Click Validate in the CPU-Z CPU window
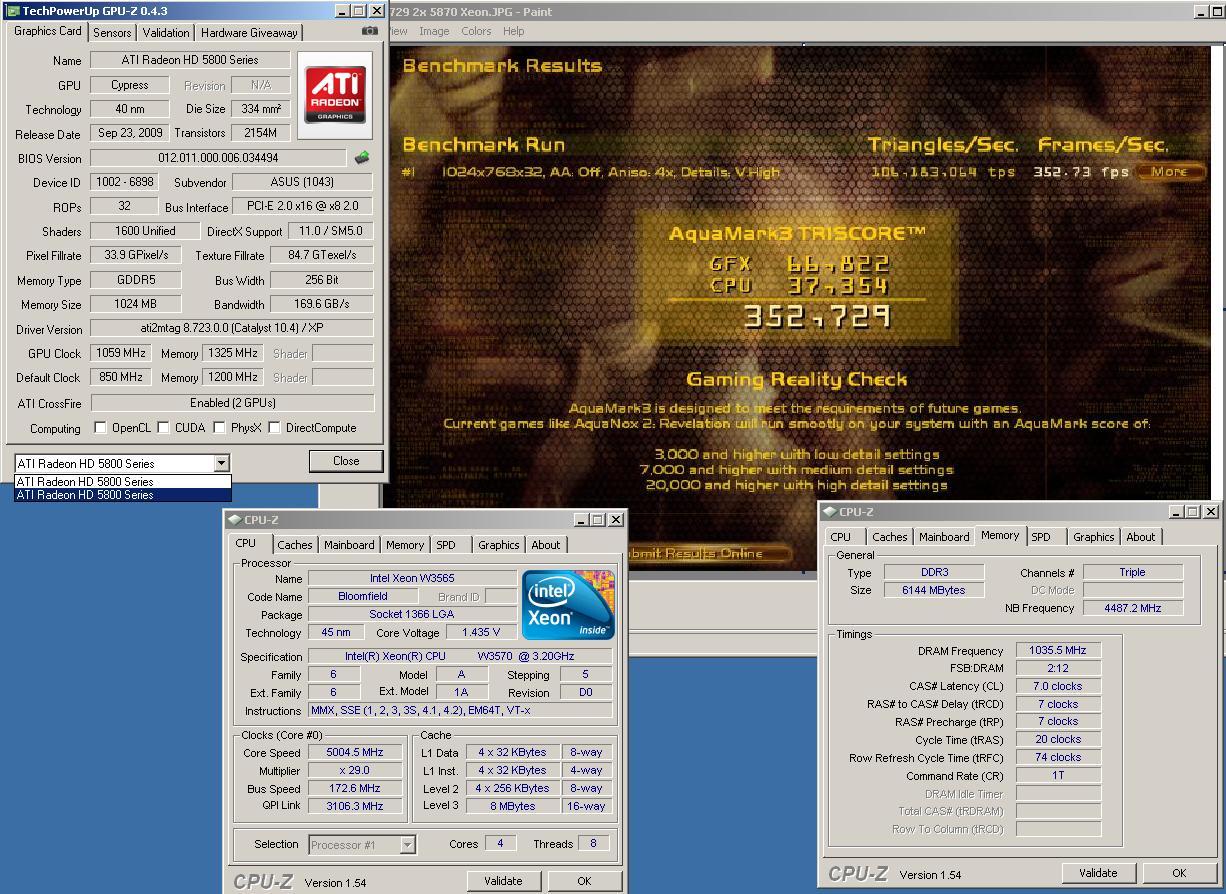The image size is (1226, 894). pos(503,881)
